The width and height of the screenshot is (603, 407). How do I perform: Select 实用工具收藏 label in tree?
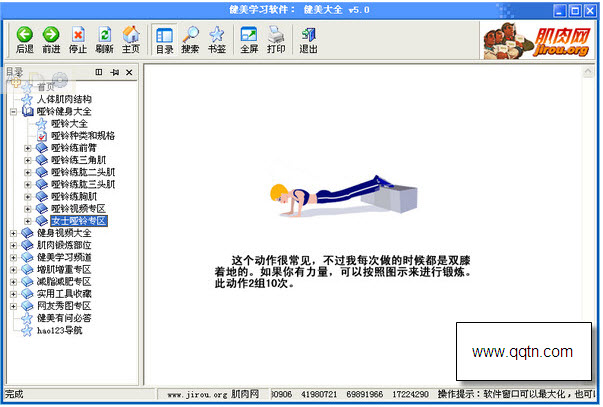click(64, 294)
